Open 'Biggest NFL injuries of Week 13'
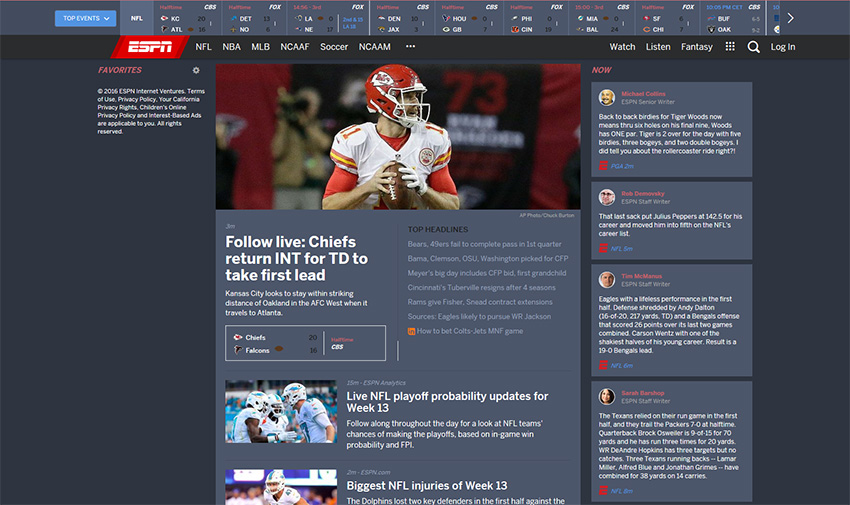This screenshot has width=850, height=505. point(427,485)
